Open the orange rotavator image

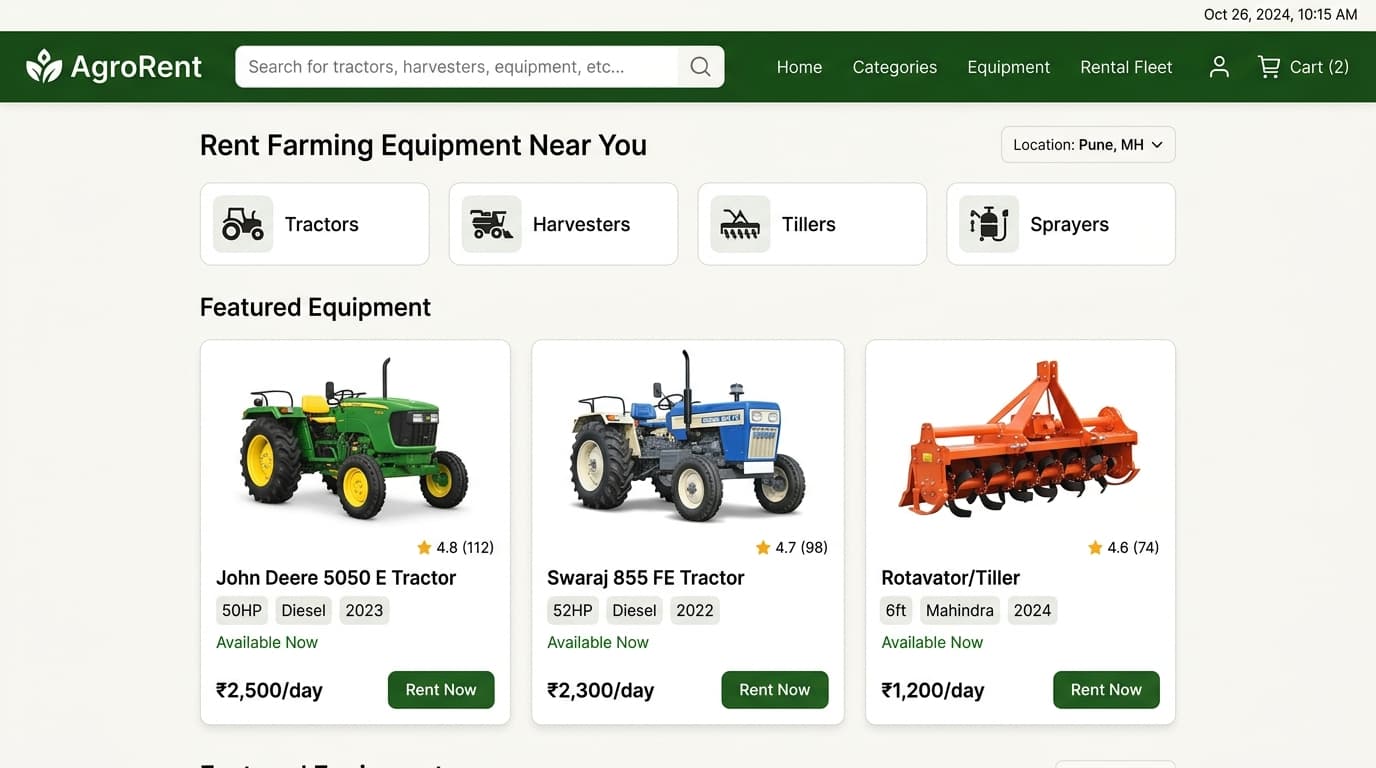pos(1019,438)
